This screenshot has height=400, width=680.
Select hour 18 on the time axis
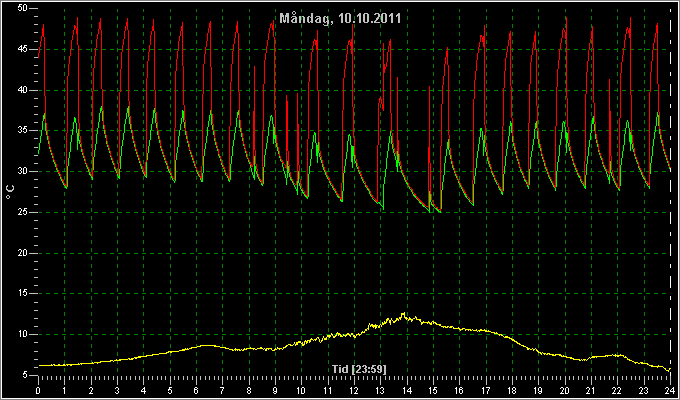pos(512,390)
